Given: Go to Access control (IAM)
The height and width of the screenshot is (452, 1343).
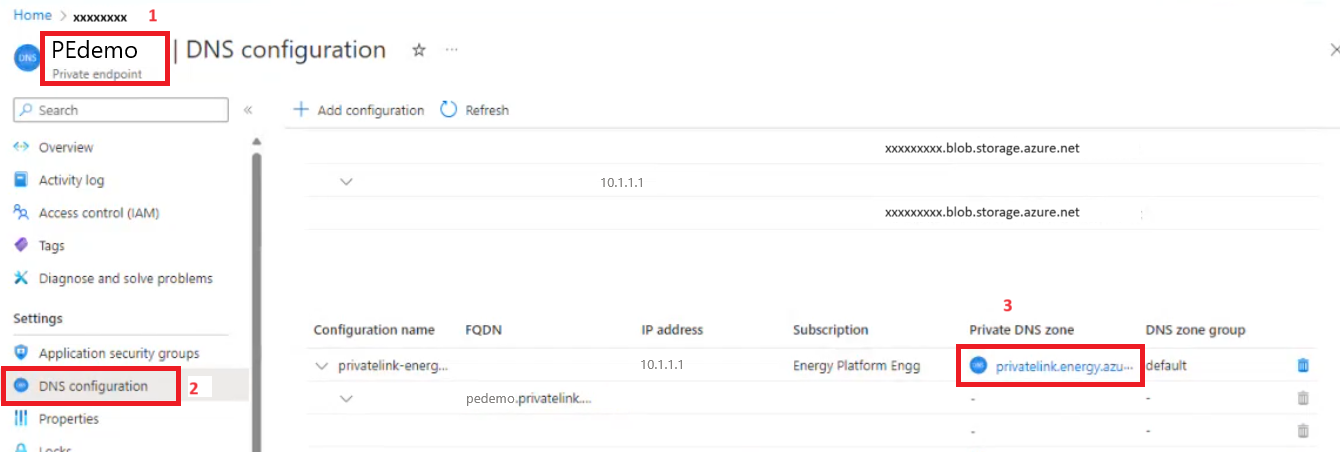Looking at the screenshot, I should 98,213.
